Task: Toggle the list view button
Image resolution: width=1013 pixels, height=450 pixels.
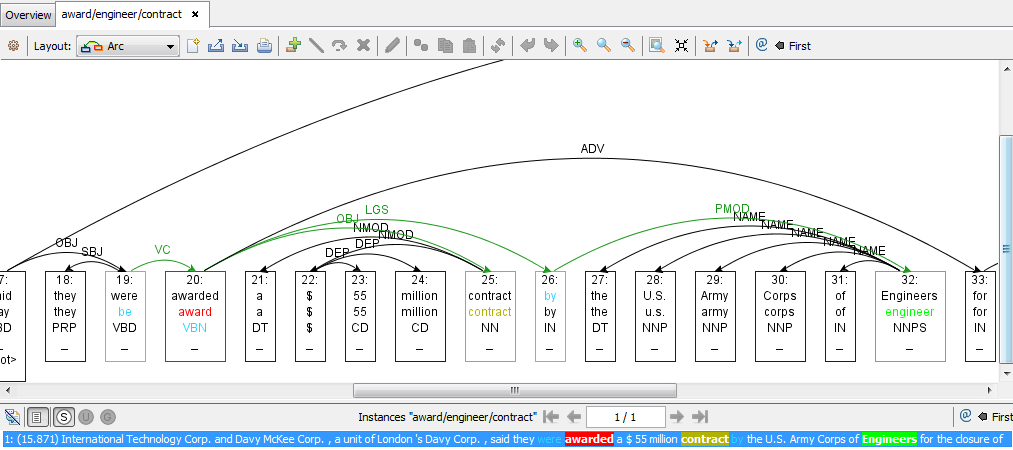Action: tap(37, 417)
